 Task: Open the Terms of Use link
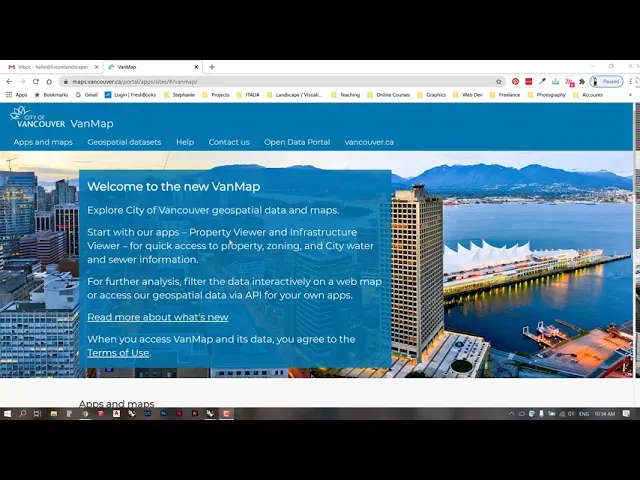pyautogui.click(x=118, y=352)
